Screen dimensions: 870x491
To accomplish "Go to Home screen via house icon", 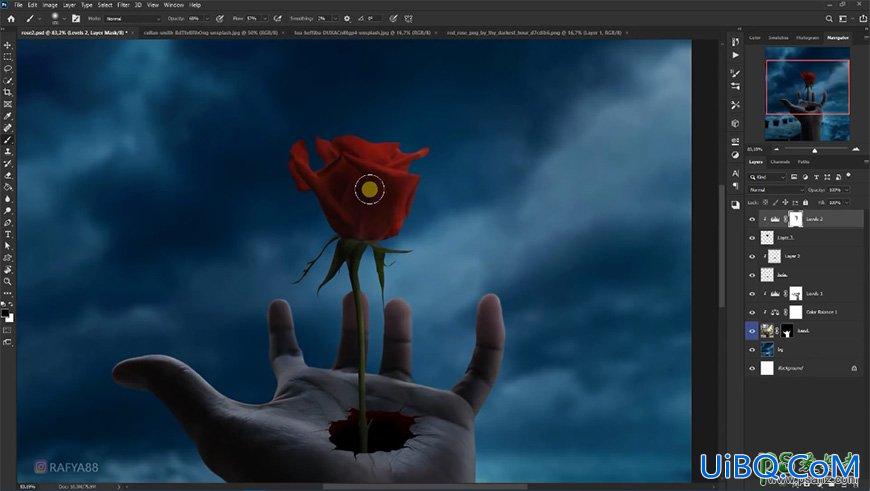I will (11, 18).
